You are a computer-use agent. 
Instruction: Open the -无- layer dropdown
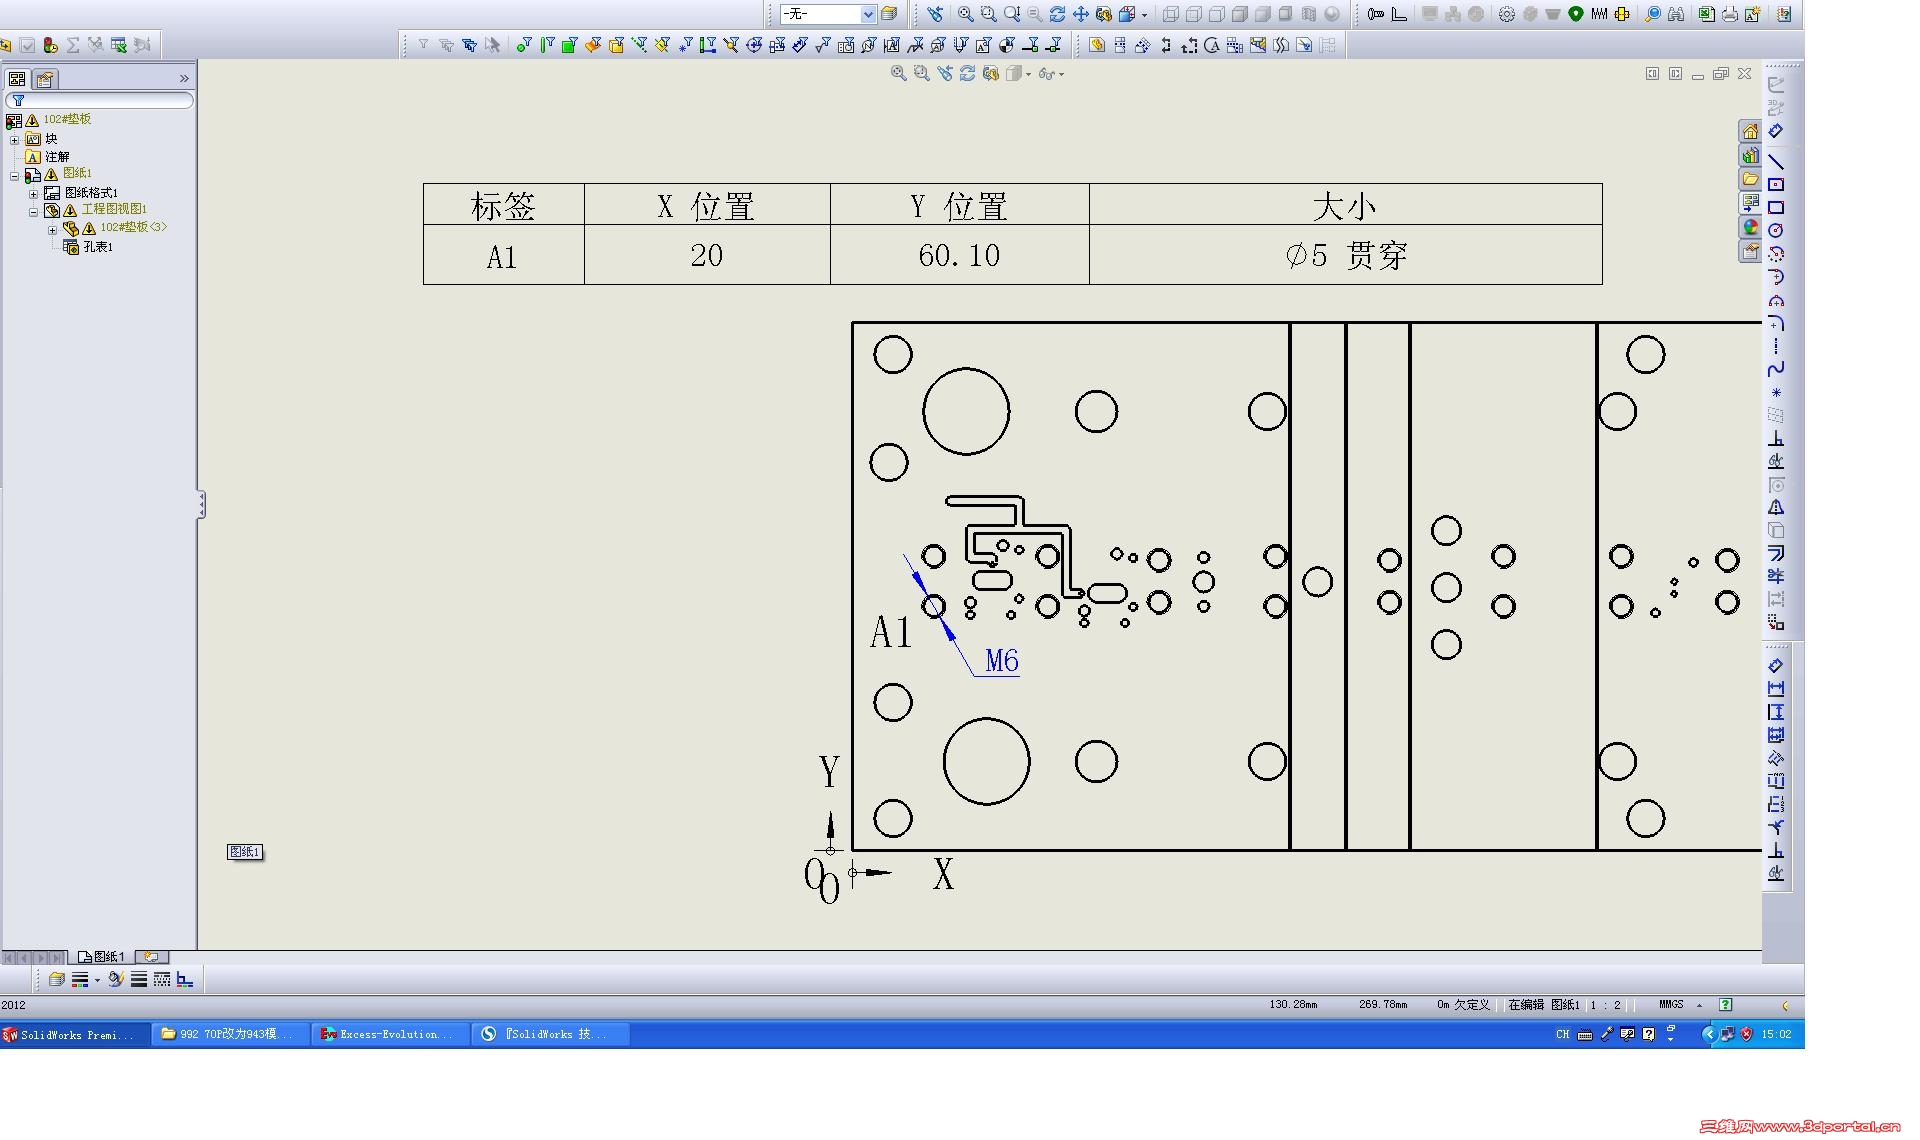868,14
